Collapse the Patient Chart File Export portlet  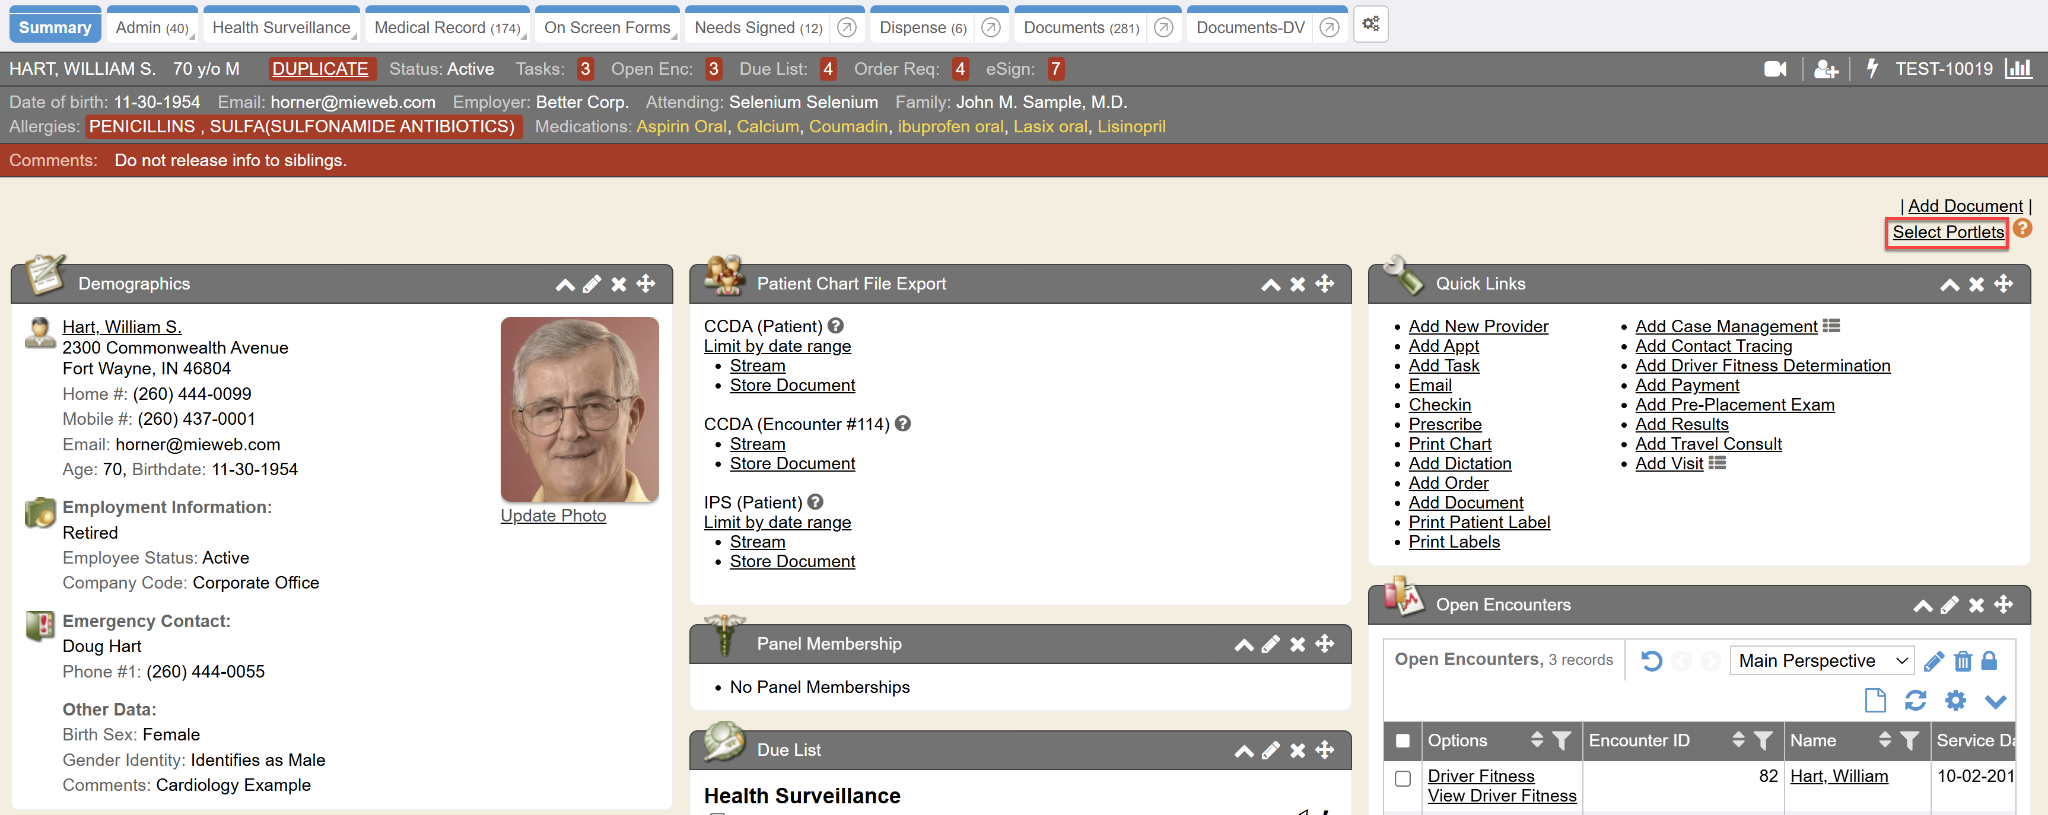tap(1270, 284)
